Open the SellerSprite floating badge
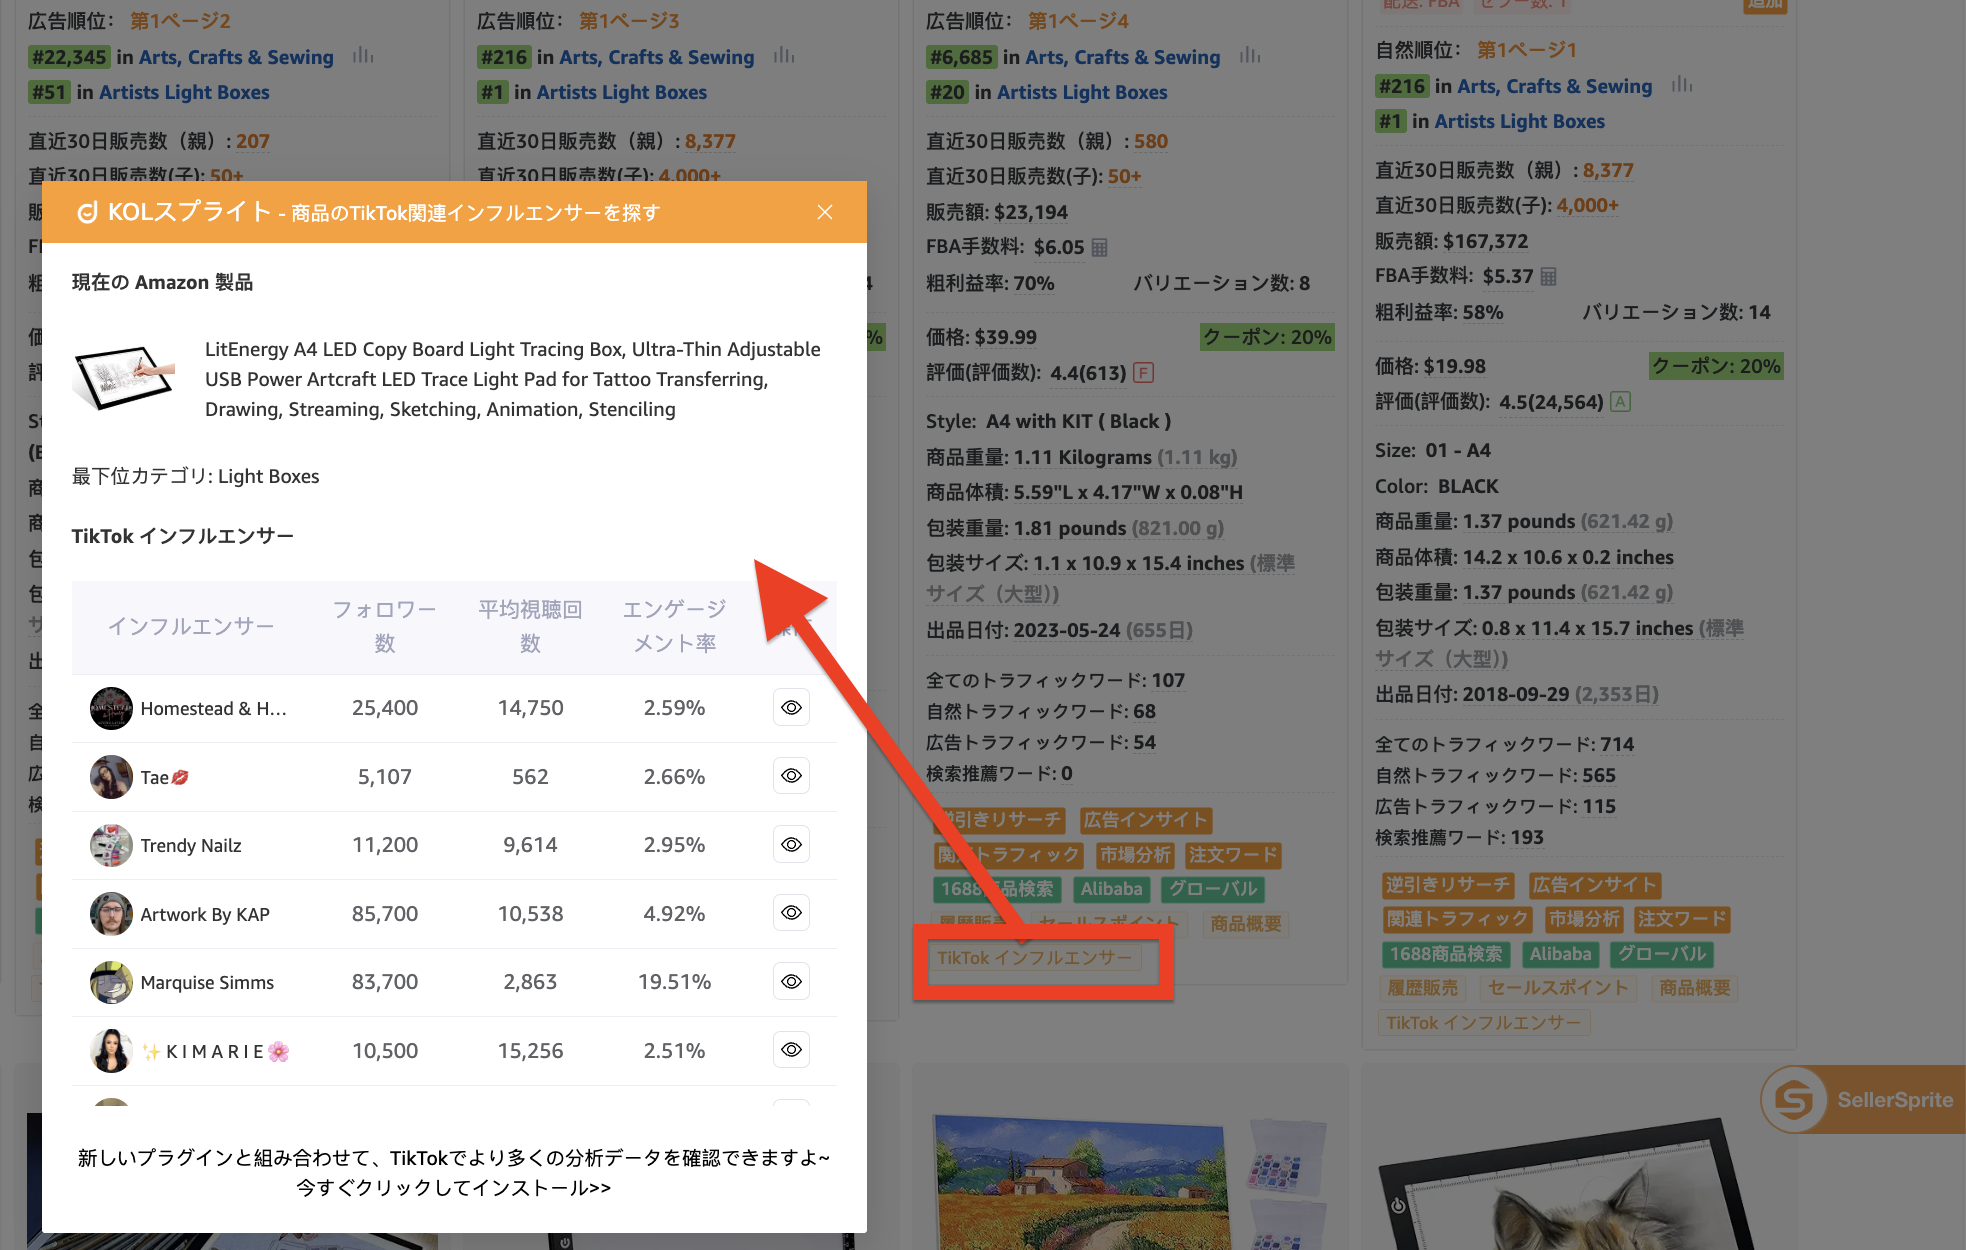 click(1862, 1100)
